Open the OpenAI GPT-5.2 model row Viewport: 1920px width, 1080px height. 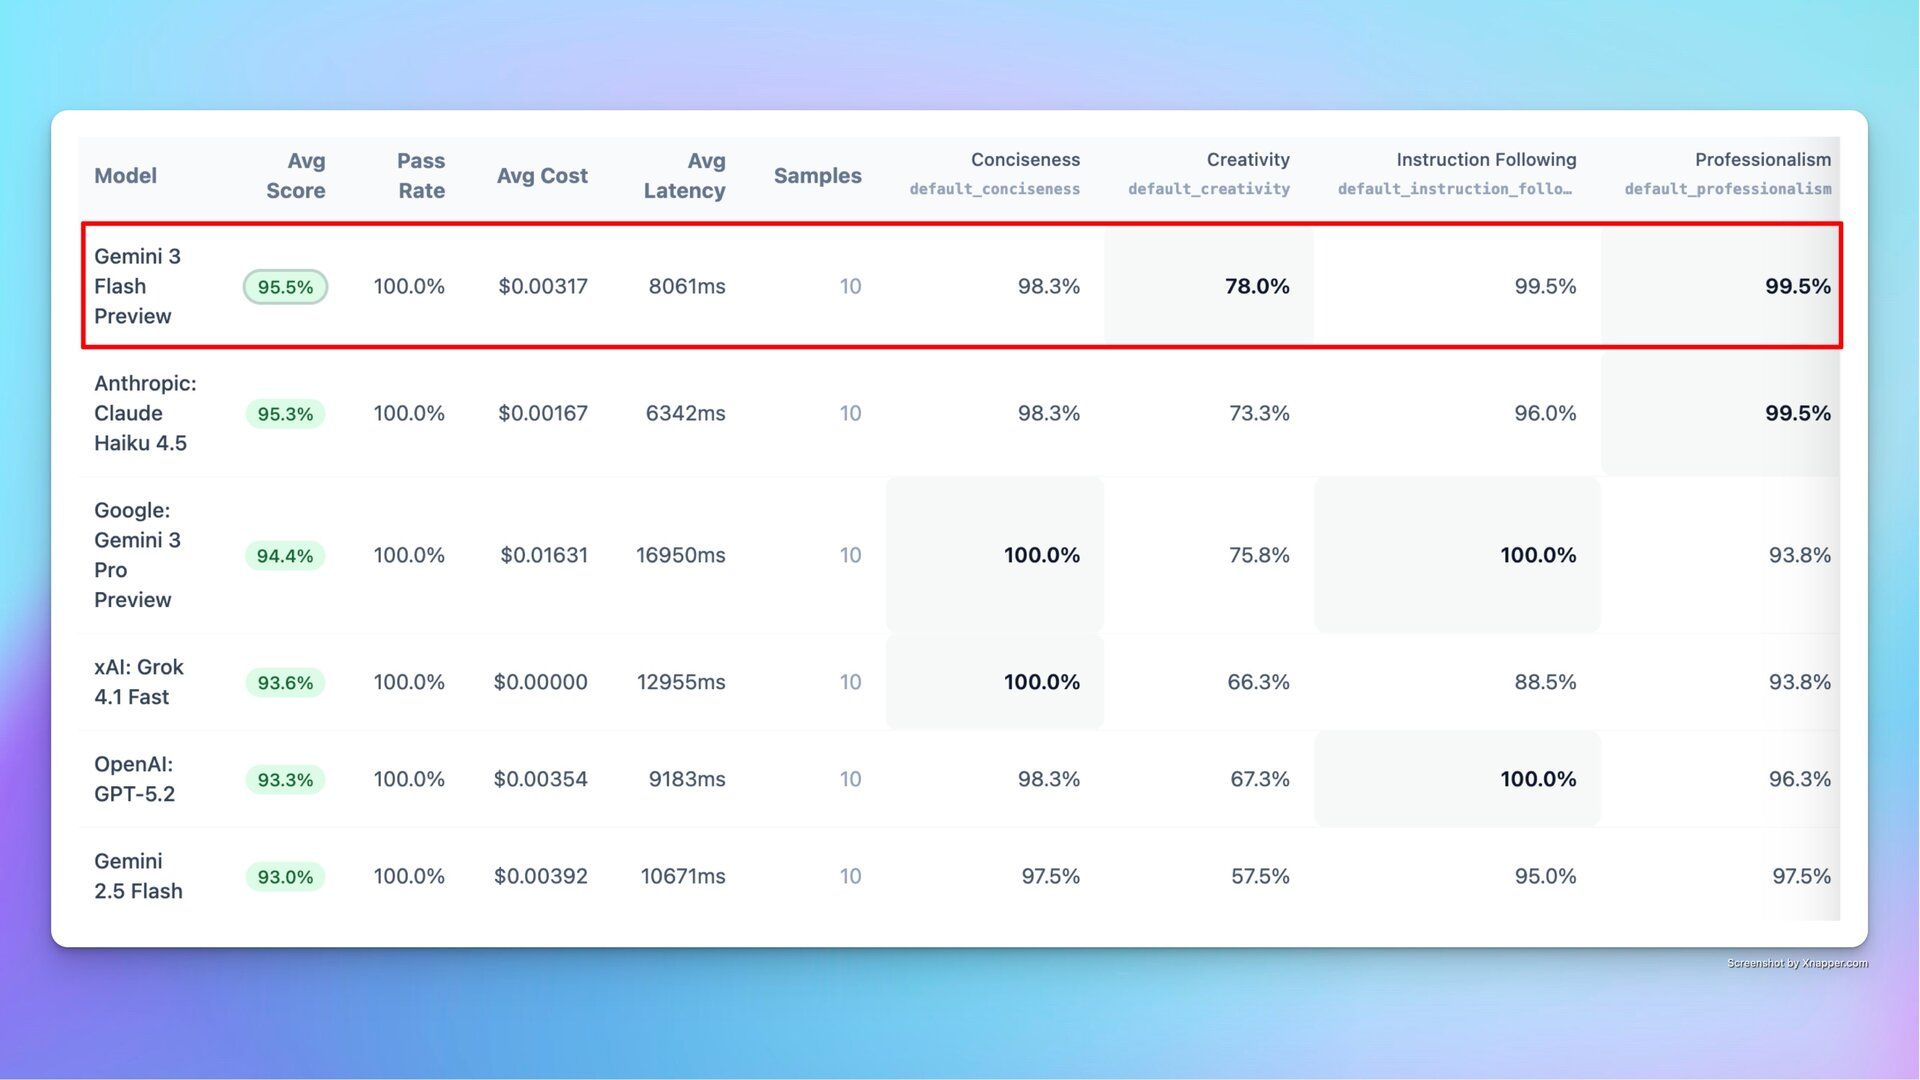point(134,779)
